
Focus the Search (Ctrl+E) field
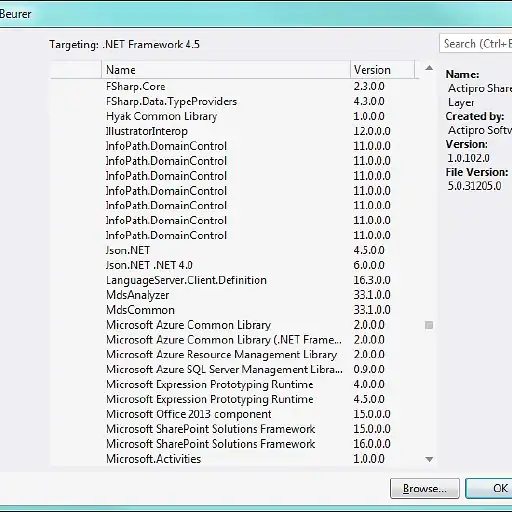tap(476, 44)
